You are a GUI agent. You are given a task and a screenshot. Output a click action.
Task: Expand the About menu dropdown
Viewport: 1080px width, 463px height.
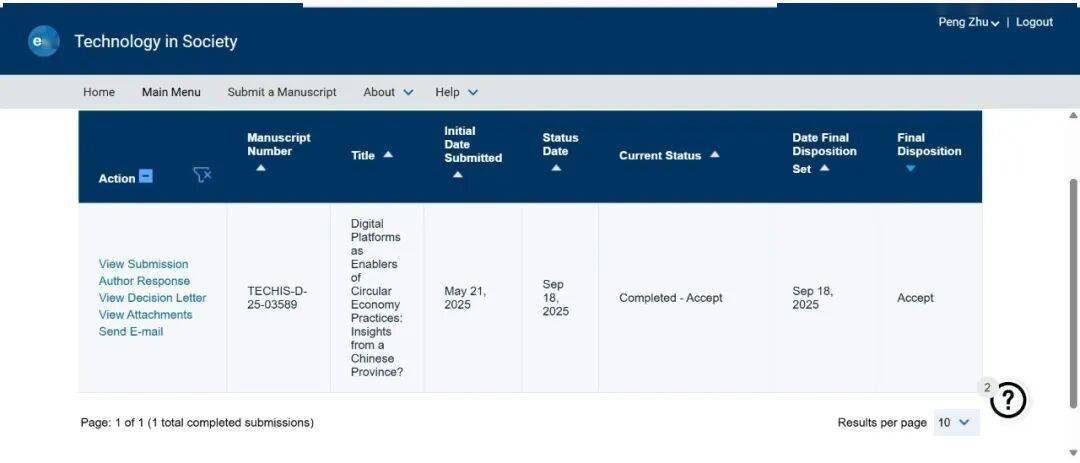[x=388, y=92]
